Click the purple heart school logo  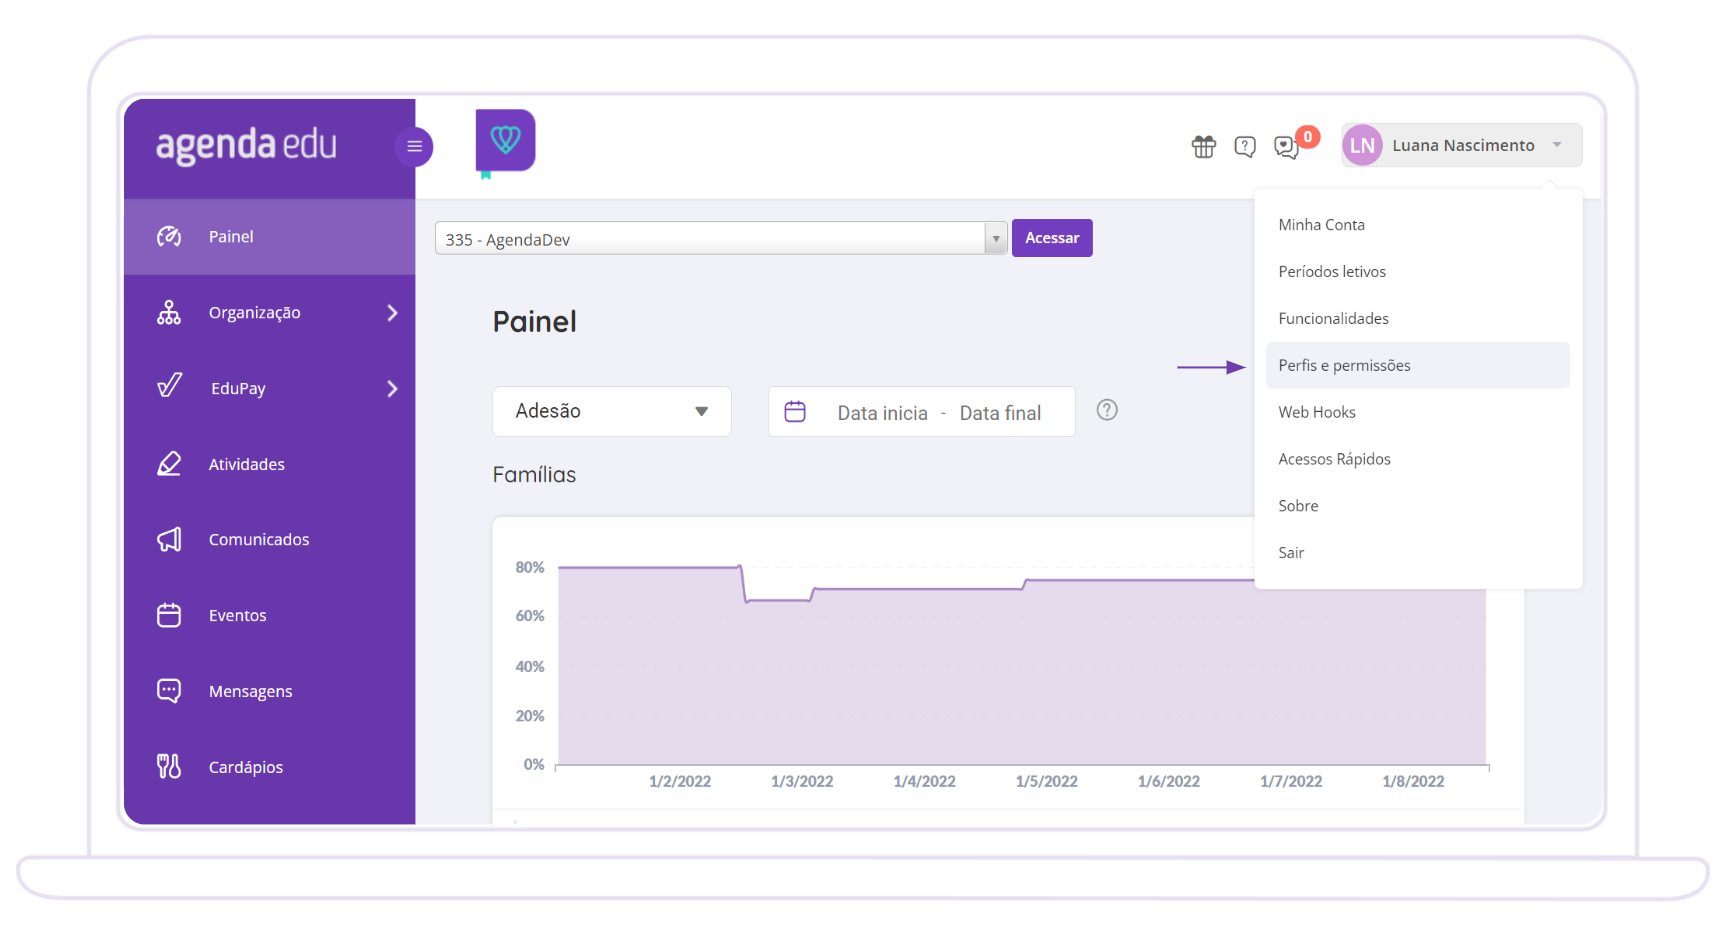coord(505,140)
